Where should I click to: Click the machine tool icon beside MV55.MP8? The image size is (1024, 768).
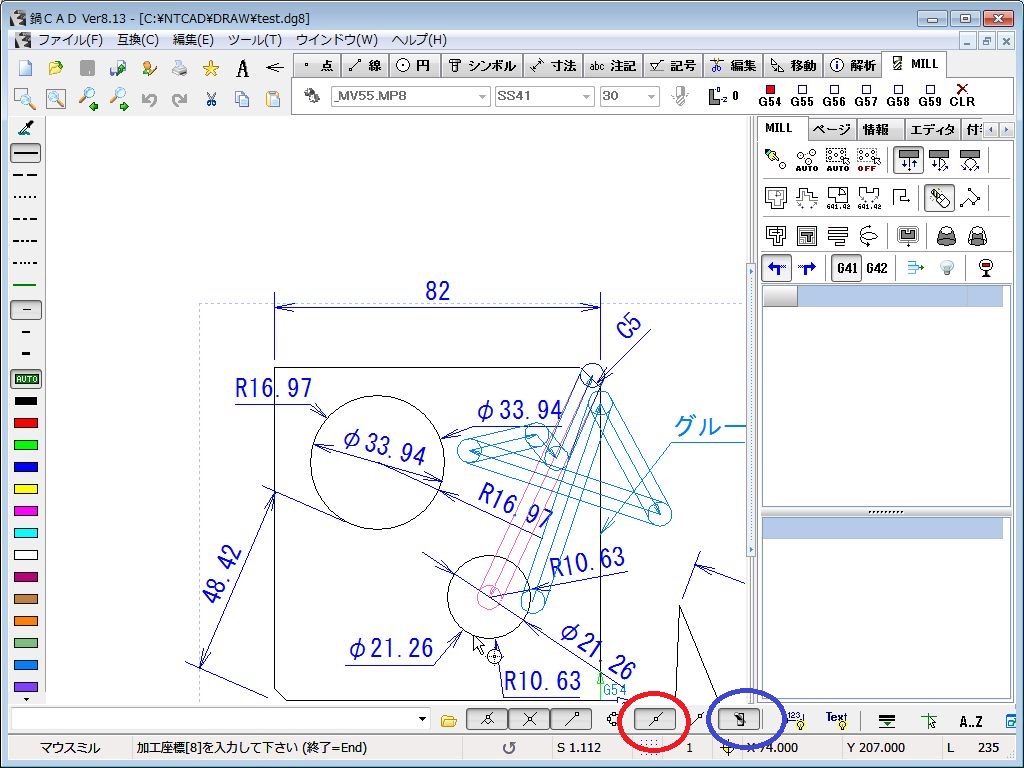(312, 96)
